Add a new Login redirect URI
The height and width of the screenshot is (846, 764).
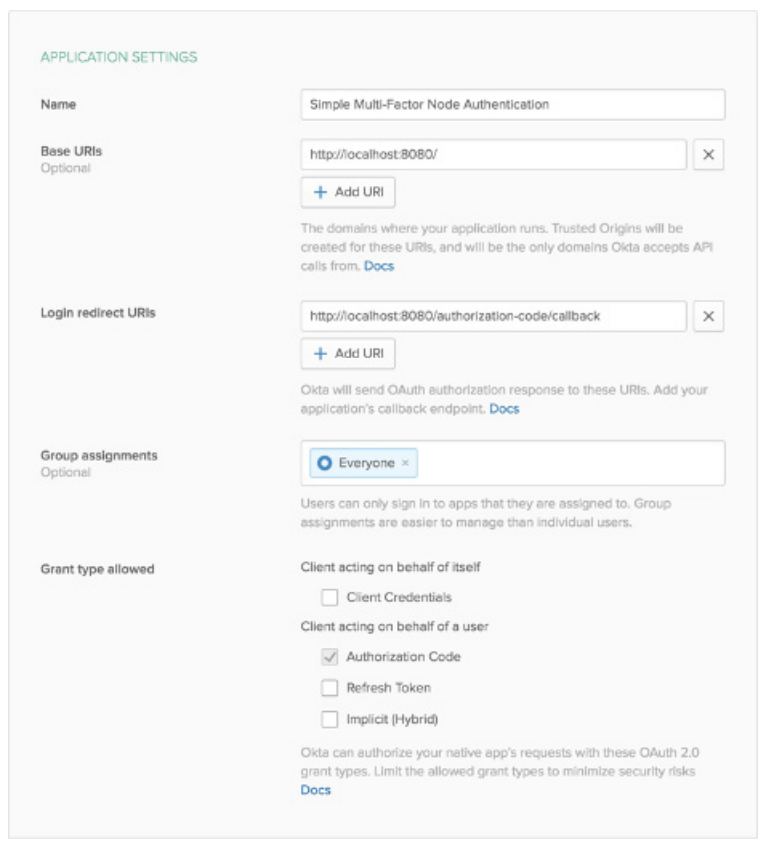coord(348,353)
